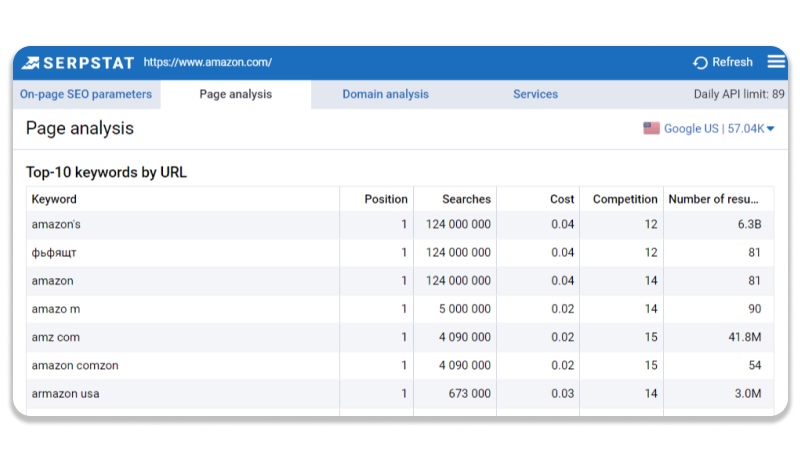Viewport: 800px width, 450px height.
Task: Click the Refresh circular arrow icon
Action: click(701, 63)
